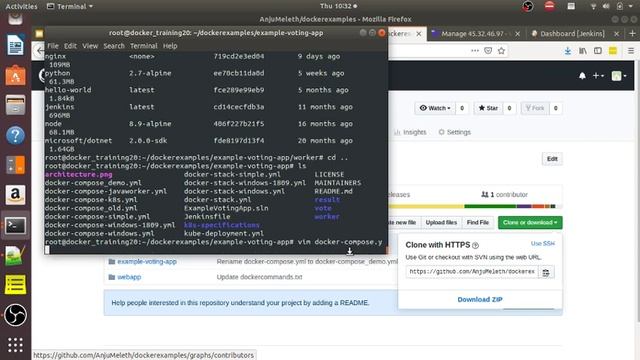The width and height of the screenshot is (640, 360).
Task: Click the stargazers count next to Star
Action: 509,108
